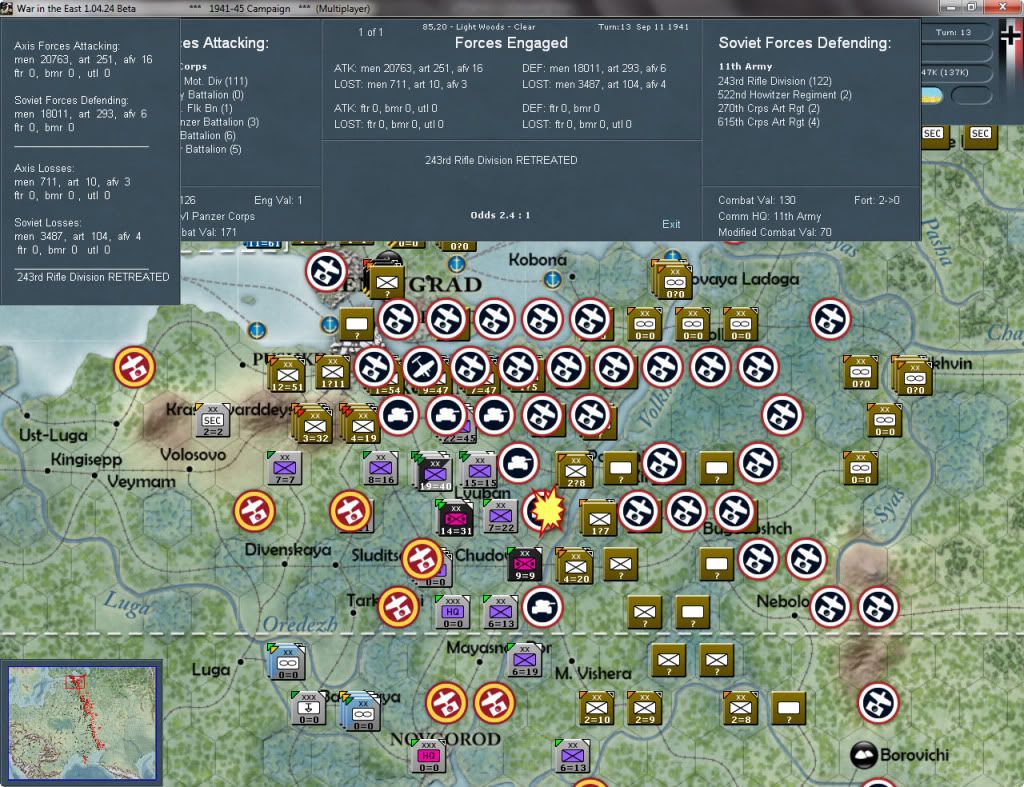Select the 522nd Howitzer Regiment (2) entry

coord(784,95)
